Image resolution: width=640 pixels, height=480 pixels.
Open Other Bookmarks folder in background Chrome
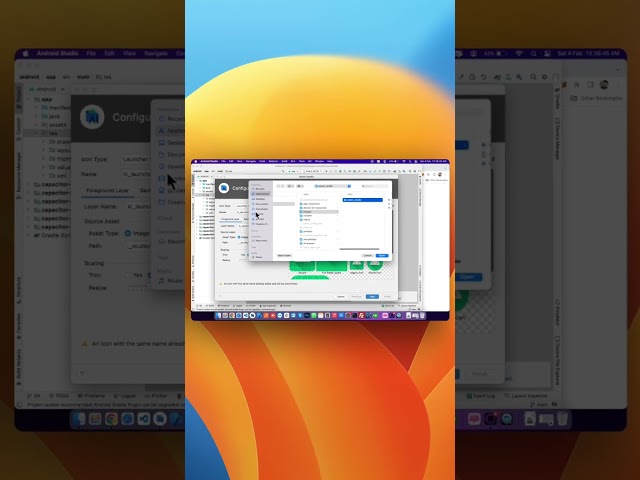pos(596,98)
